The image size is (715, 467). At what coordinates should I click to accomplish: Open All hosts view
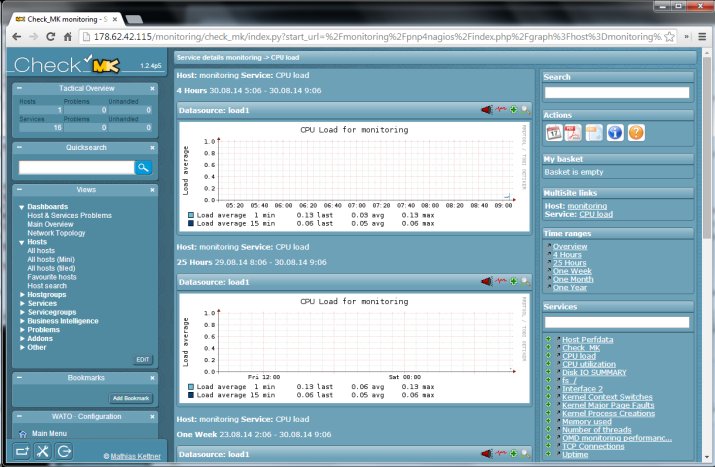click(41, 250)
